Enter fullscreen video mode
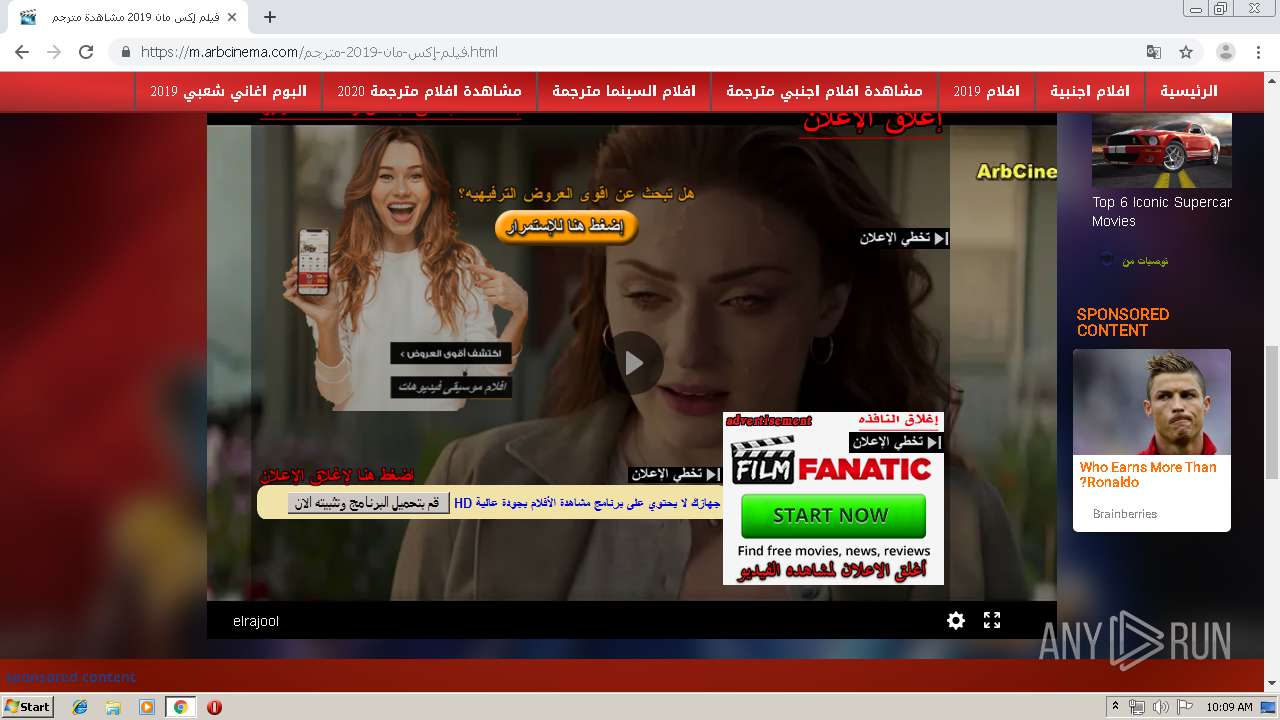This screenshot has height=720, width=1280. click(992, 620)
